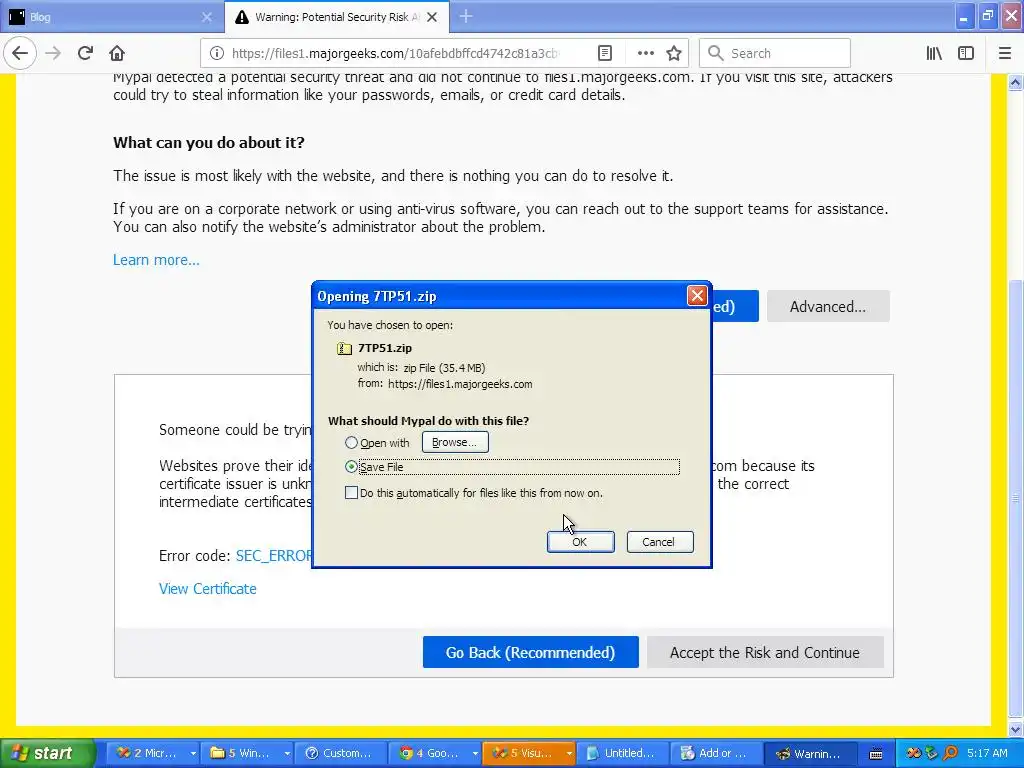The image size is (1024, 768).
Task: Open the 2 Micr... taskbar group
Action: click(146, 753)
